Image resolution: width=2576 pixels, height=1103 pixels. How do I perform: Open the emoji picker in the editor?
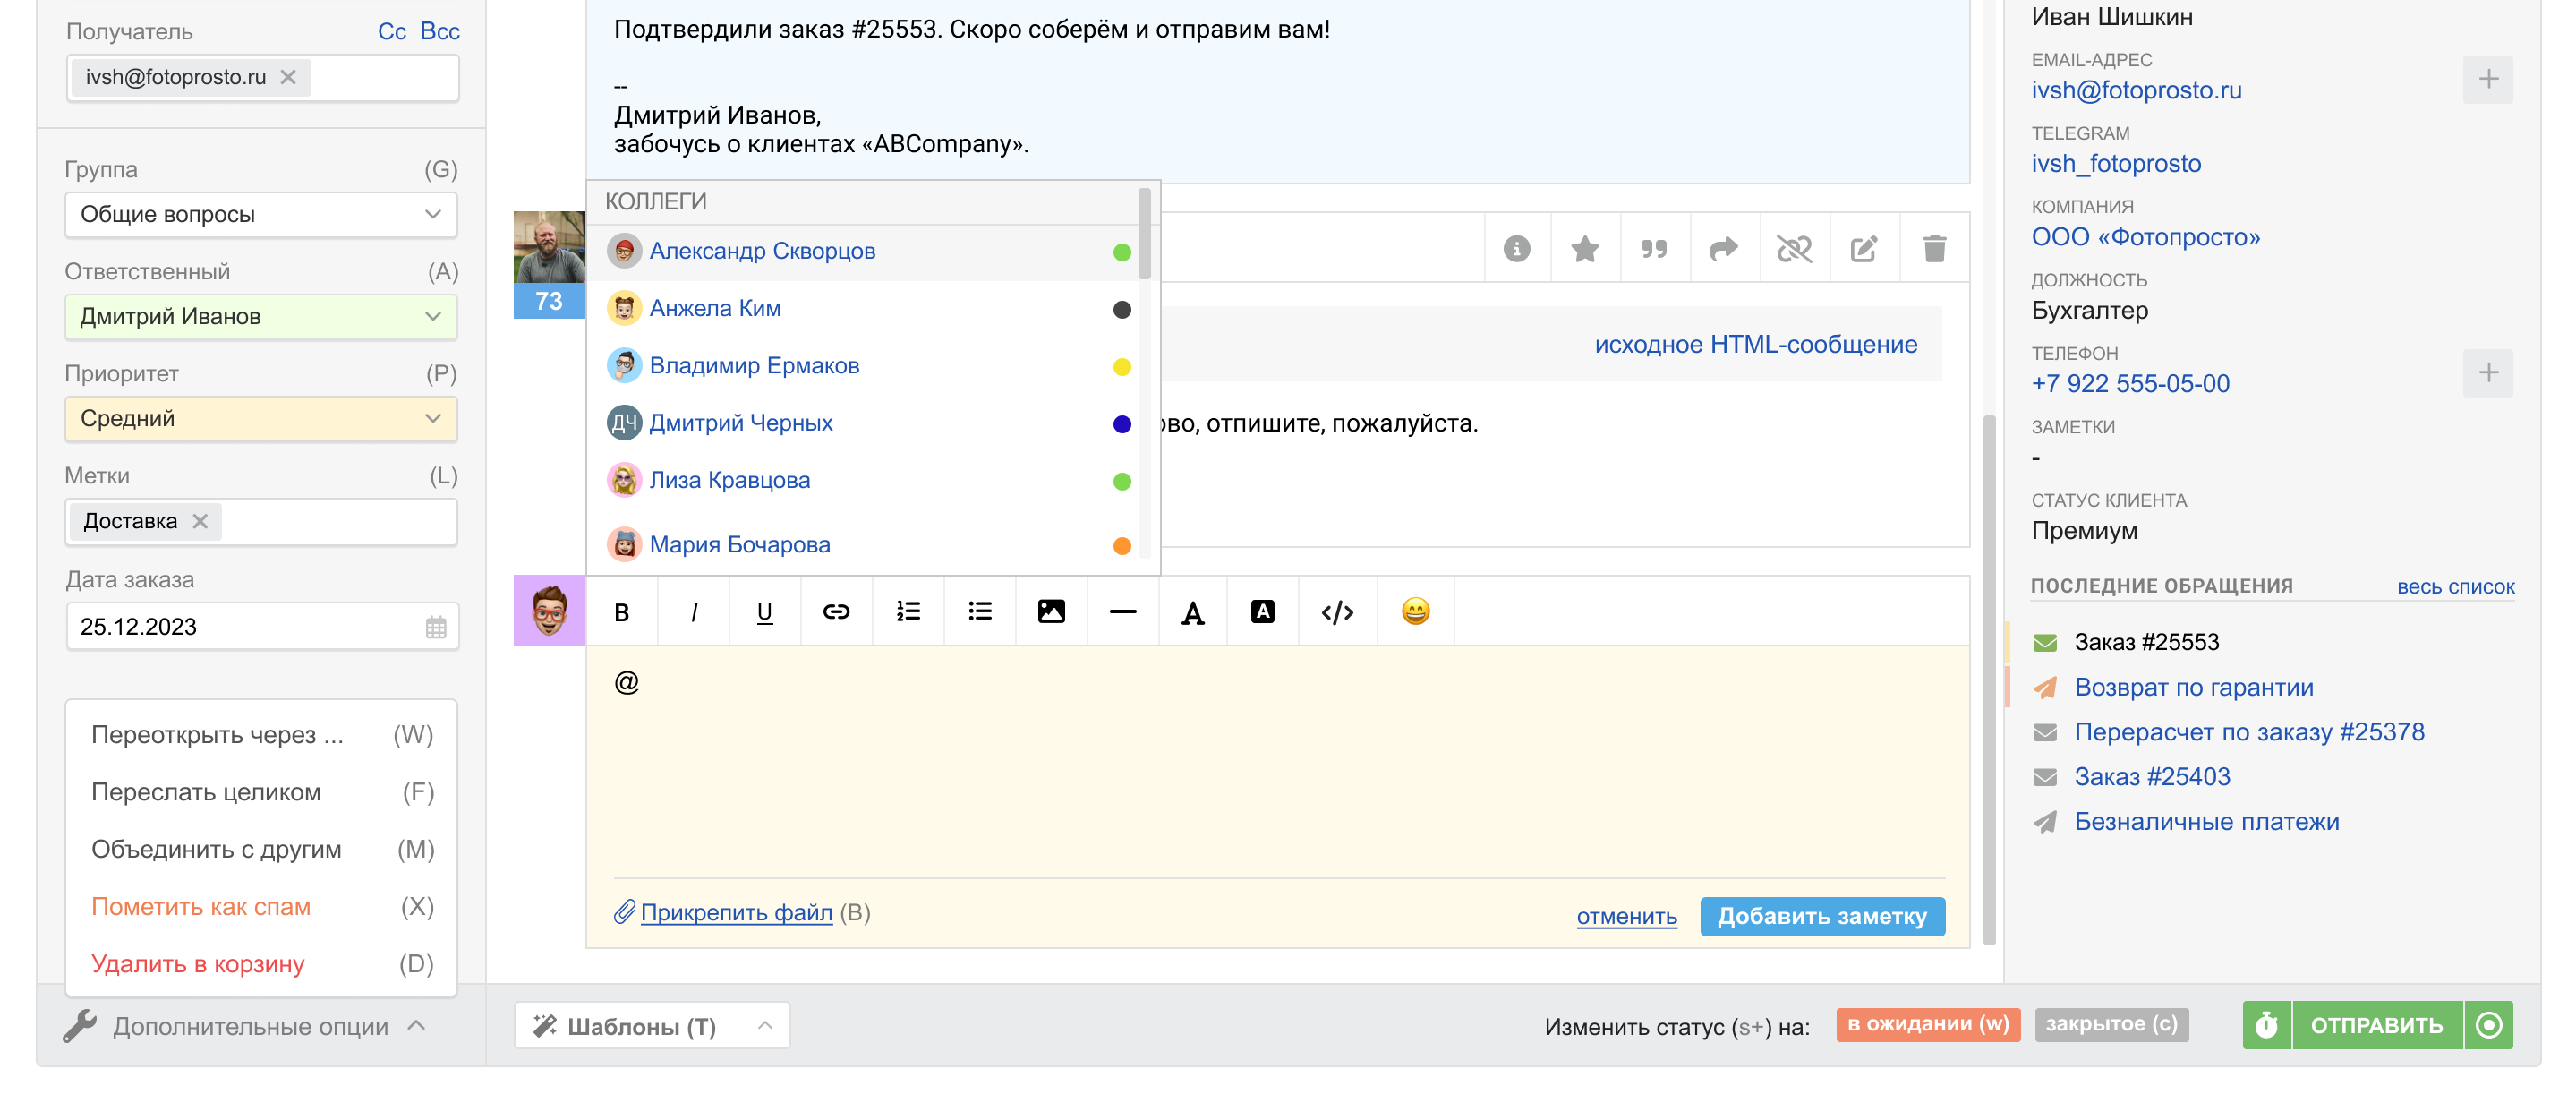coord(1414,612)
